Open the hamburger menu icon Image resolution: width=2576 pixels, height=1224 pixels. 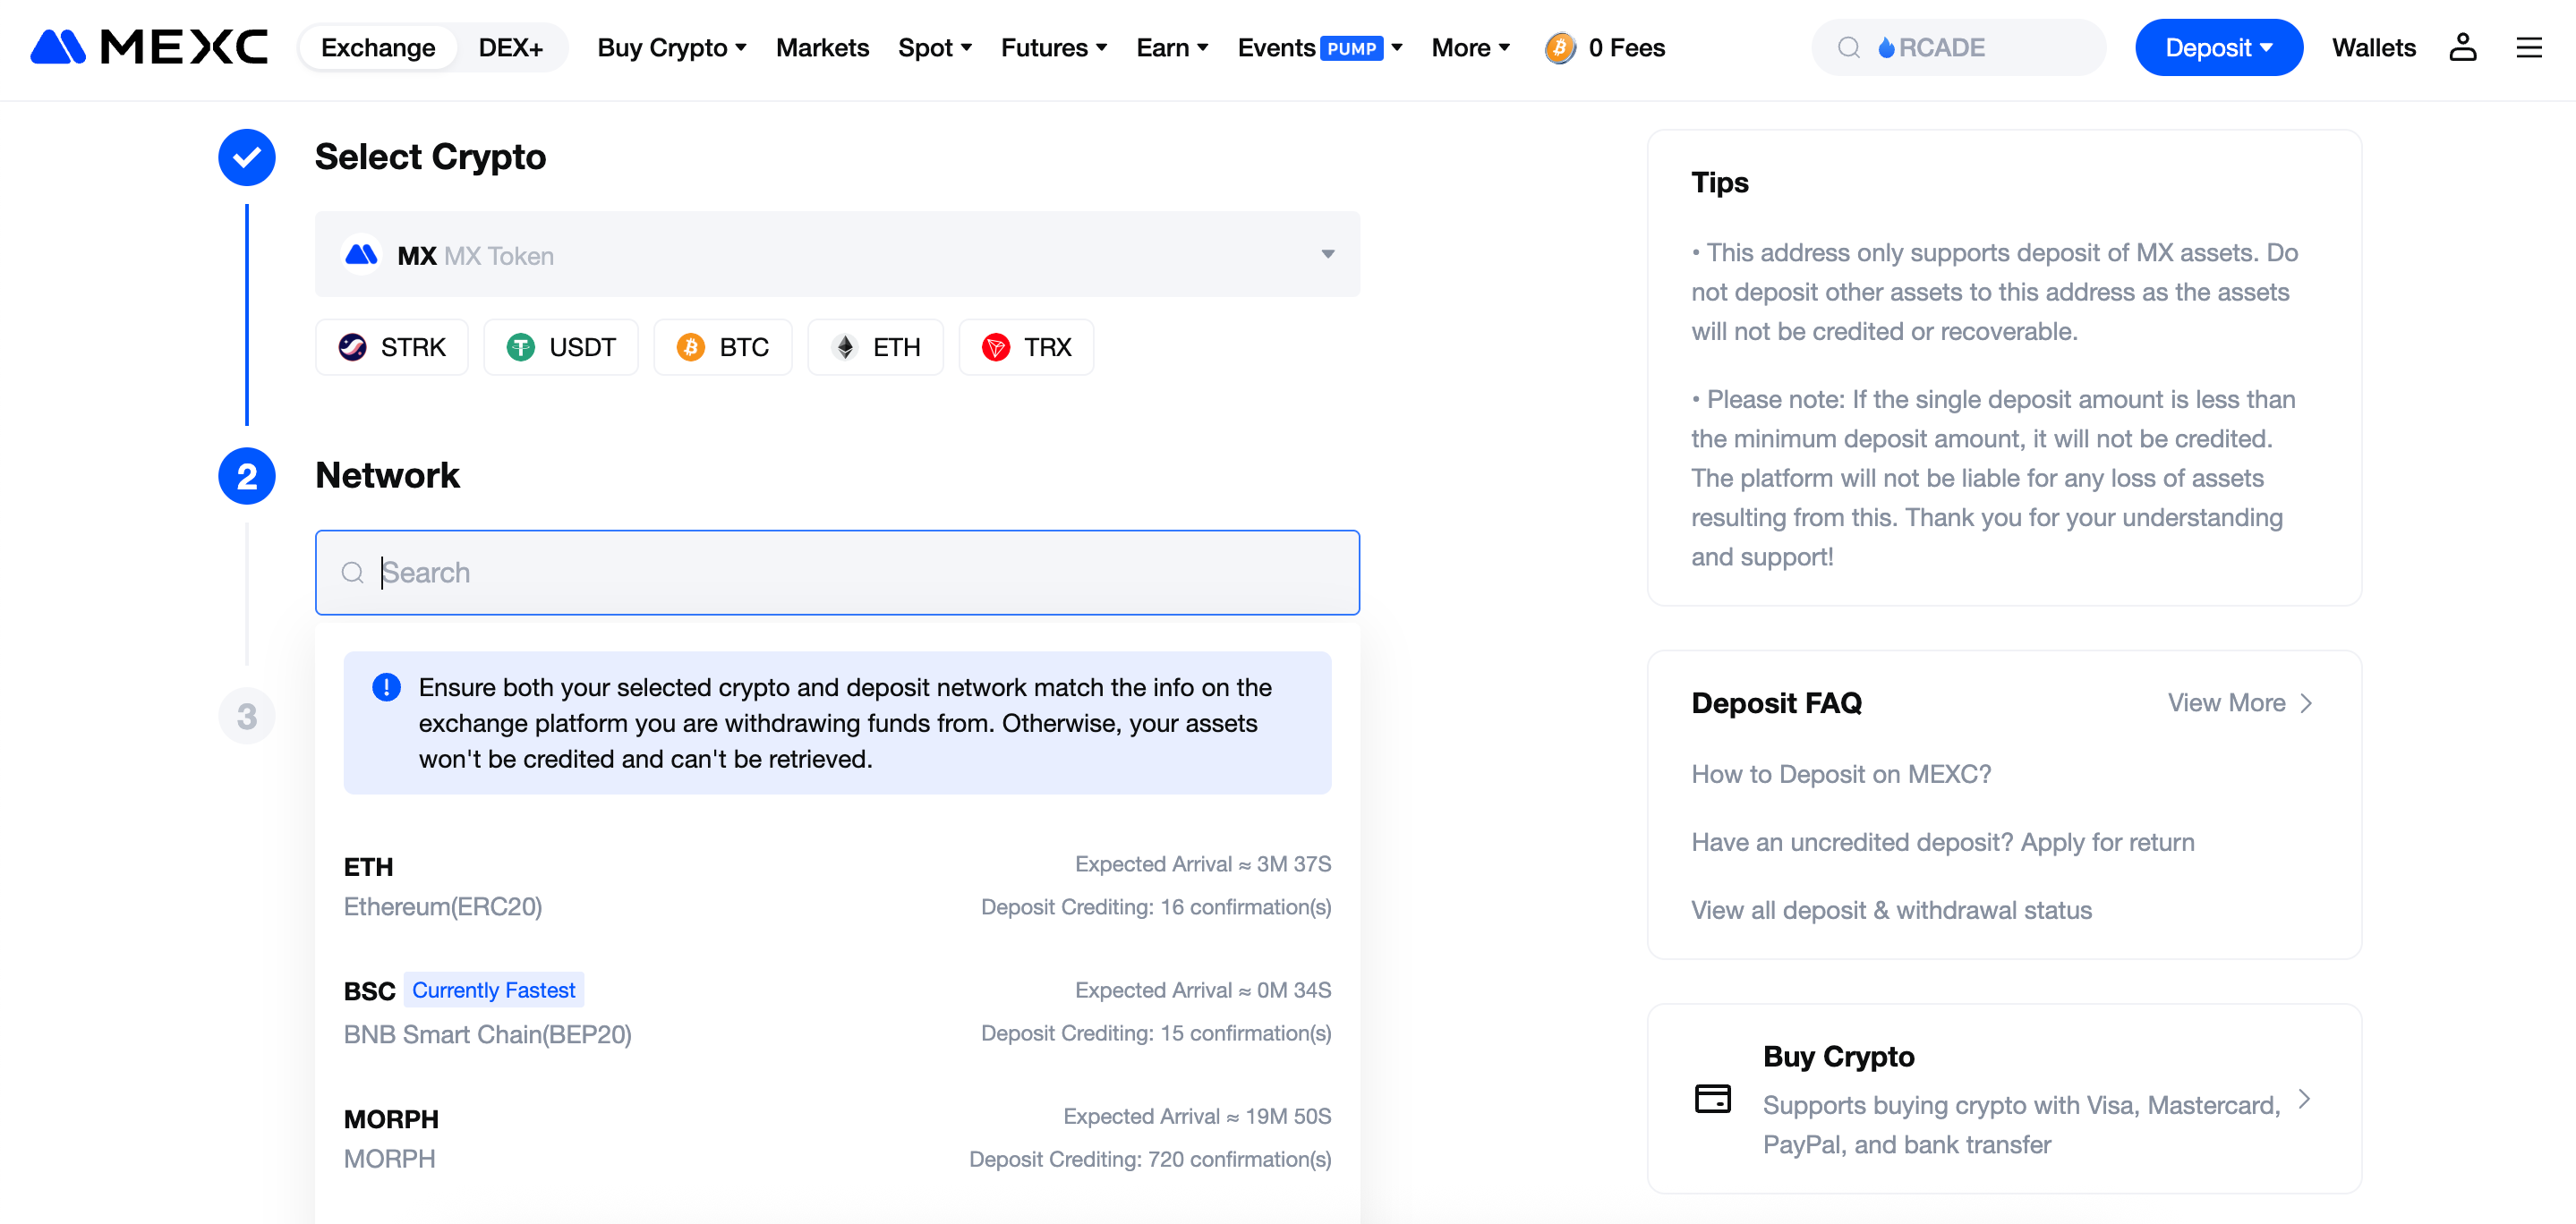point(2529,47)
